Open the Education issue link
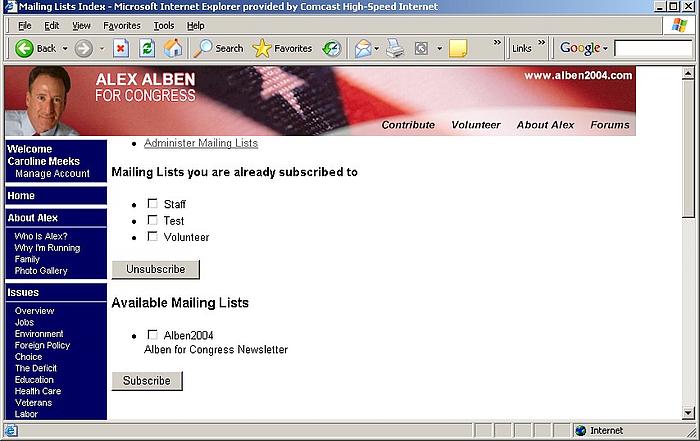The height and width of the screenshot is (441, 700). pyautogui.click(x=34, y=379)
